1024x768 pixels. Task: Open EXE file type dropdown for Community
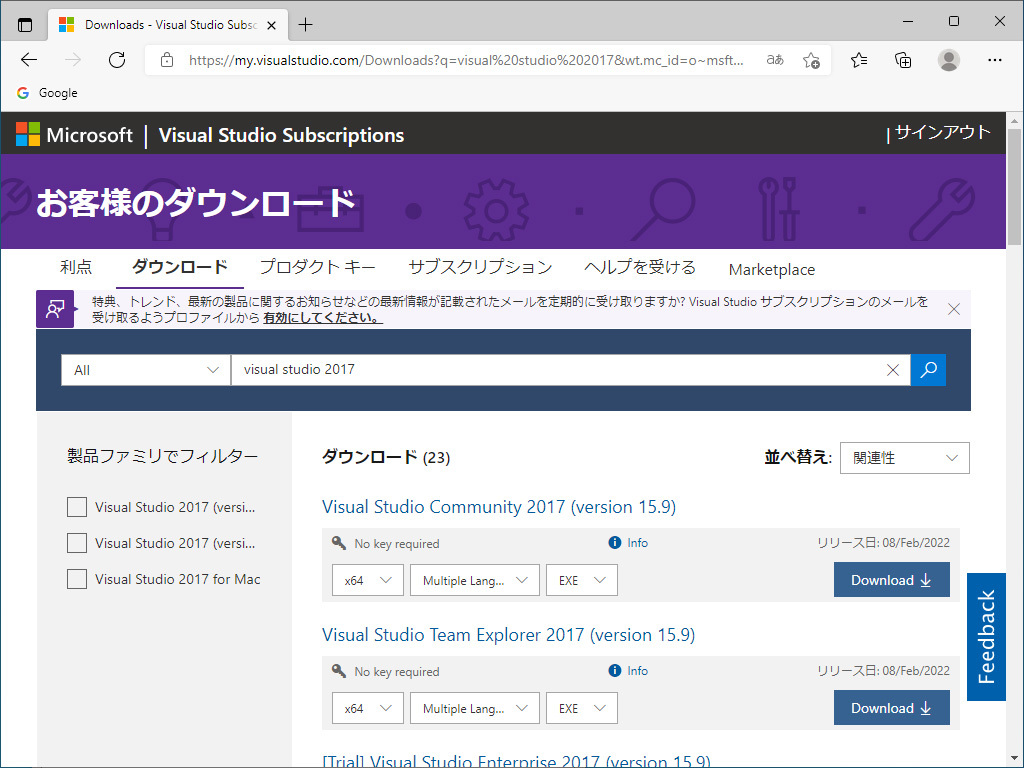[x=581, y=580]
